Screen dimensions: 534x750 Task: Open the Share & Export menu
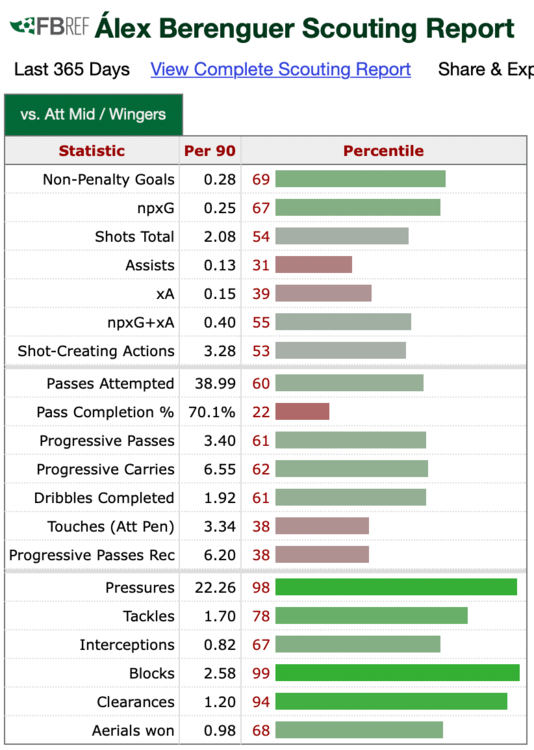[486, 69]
